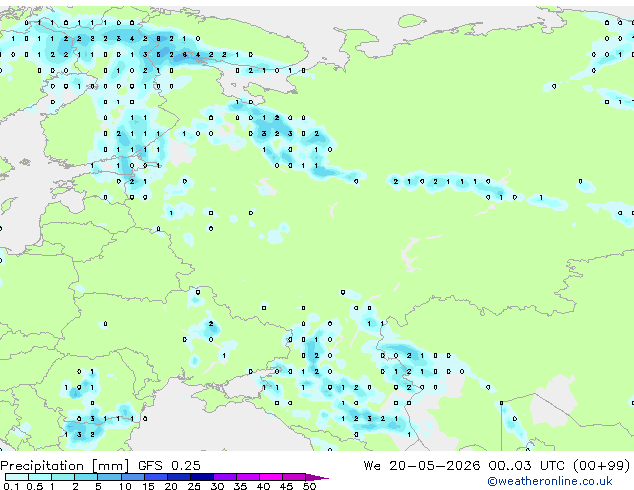
Task: Pick legend swatch between 15 and 20
Action: pos(155,477)
